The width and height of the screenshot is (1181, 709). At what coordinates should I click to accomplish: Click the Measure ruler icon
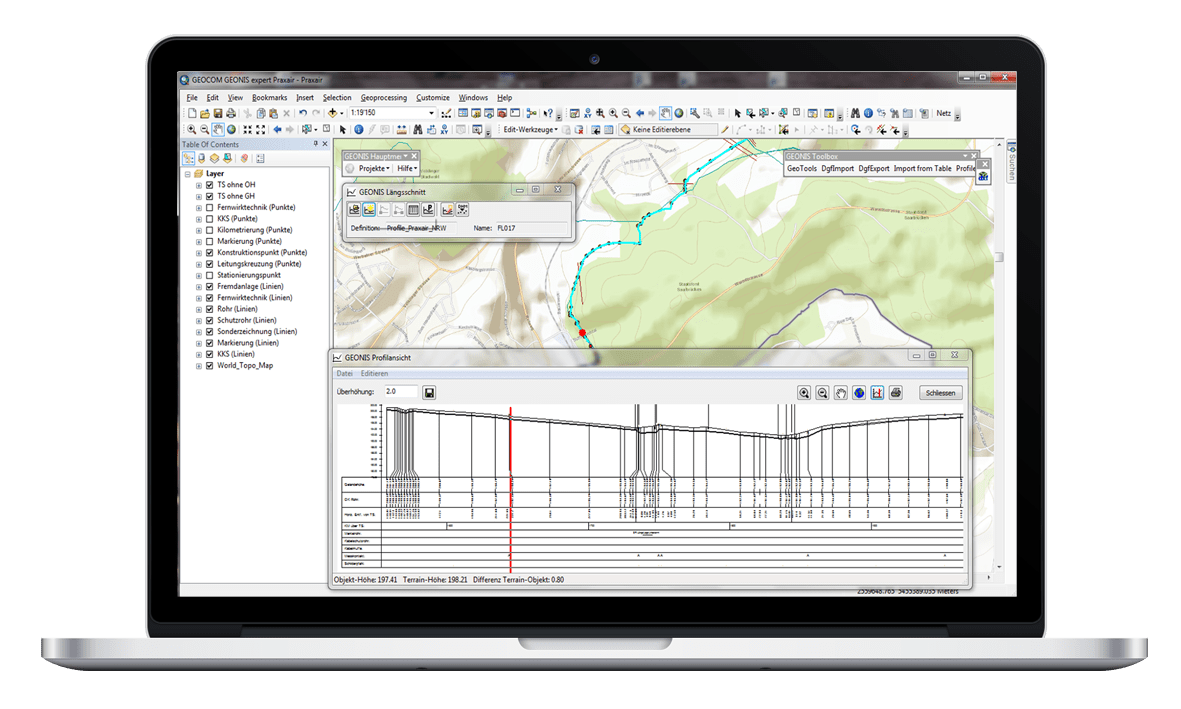[401, 130]
